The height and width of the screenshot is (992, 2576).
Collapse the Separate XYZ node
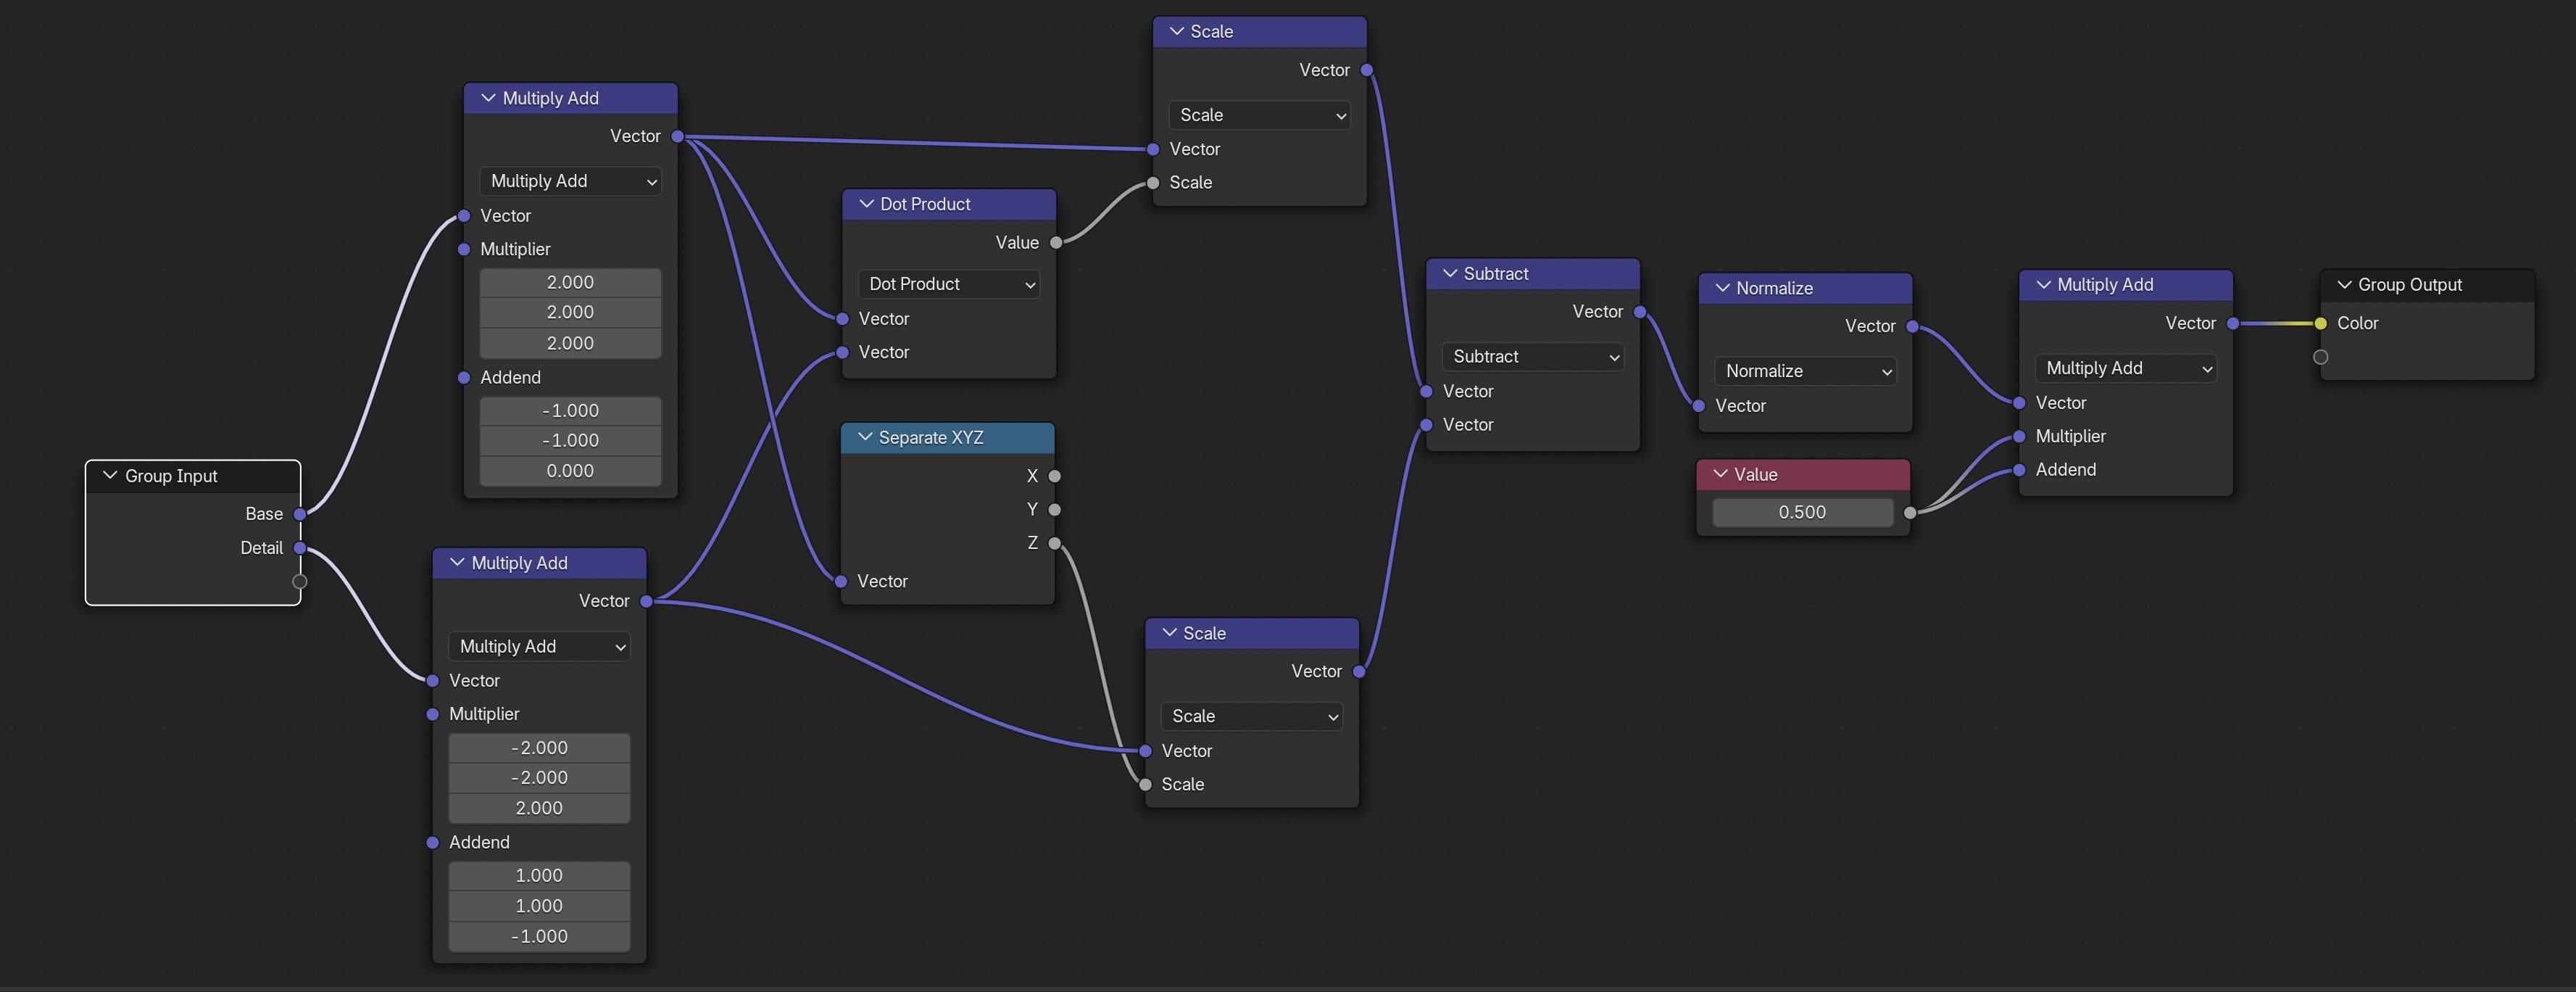(x=865, y=437)
